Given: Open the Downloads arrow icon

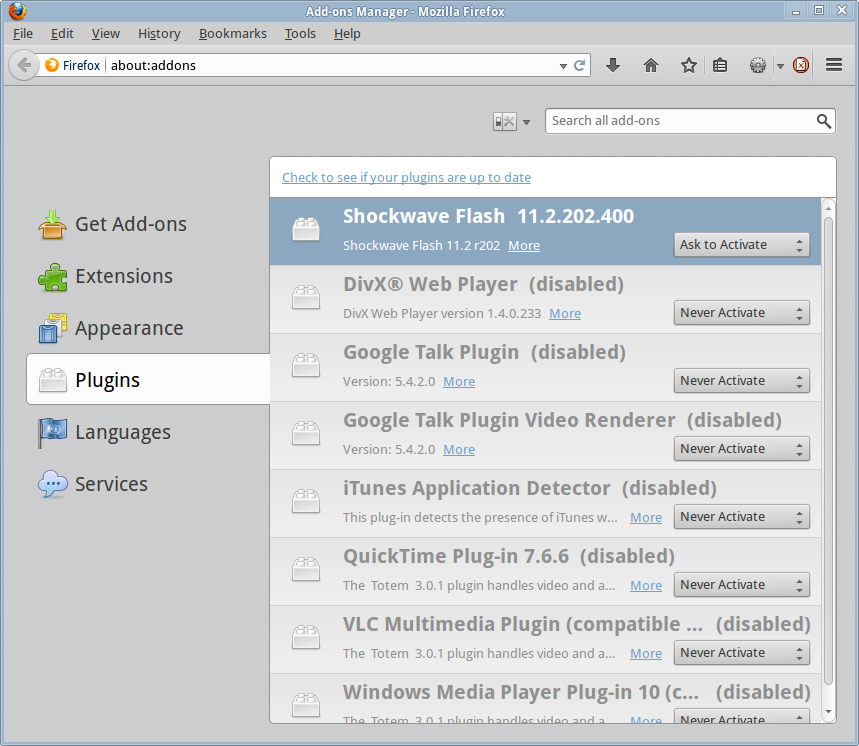Looking at the screenshot, I should coord(613,65).
